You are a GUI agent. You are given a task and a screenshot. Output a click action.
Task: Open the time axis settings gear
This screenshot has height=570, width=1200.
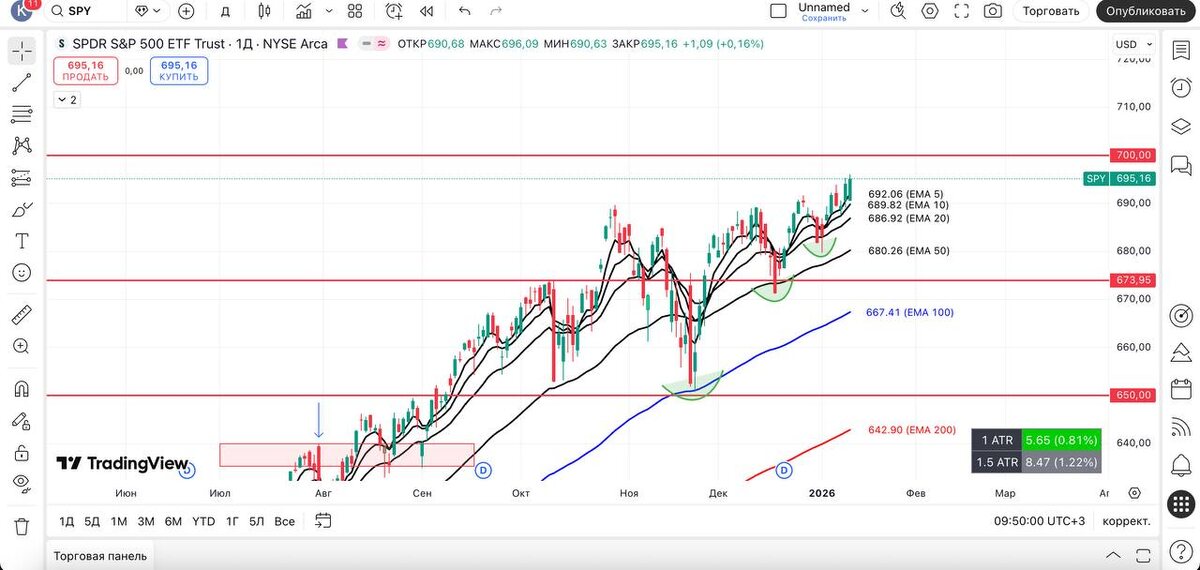pyautogui.click(x=1135, y=493)
